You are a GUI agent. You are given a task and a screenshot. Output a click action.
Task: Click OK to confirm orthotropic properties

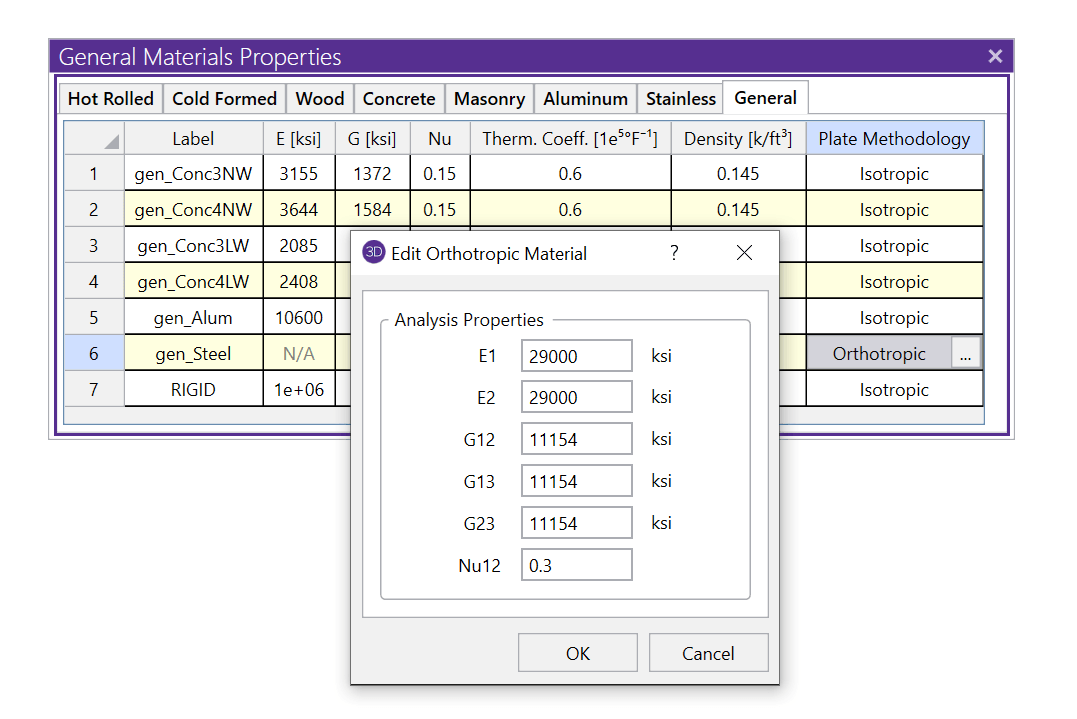577,653
